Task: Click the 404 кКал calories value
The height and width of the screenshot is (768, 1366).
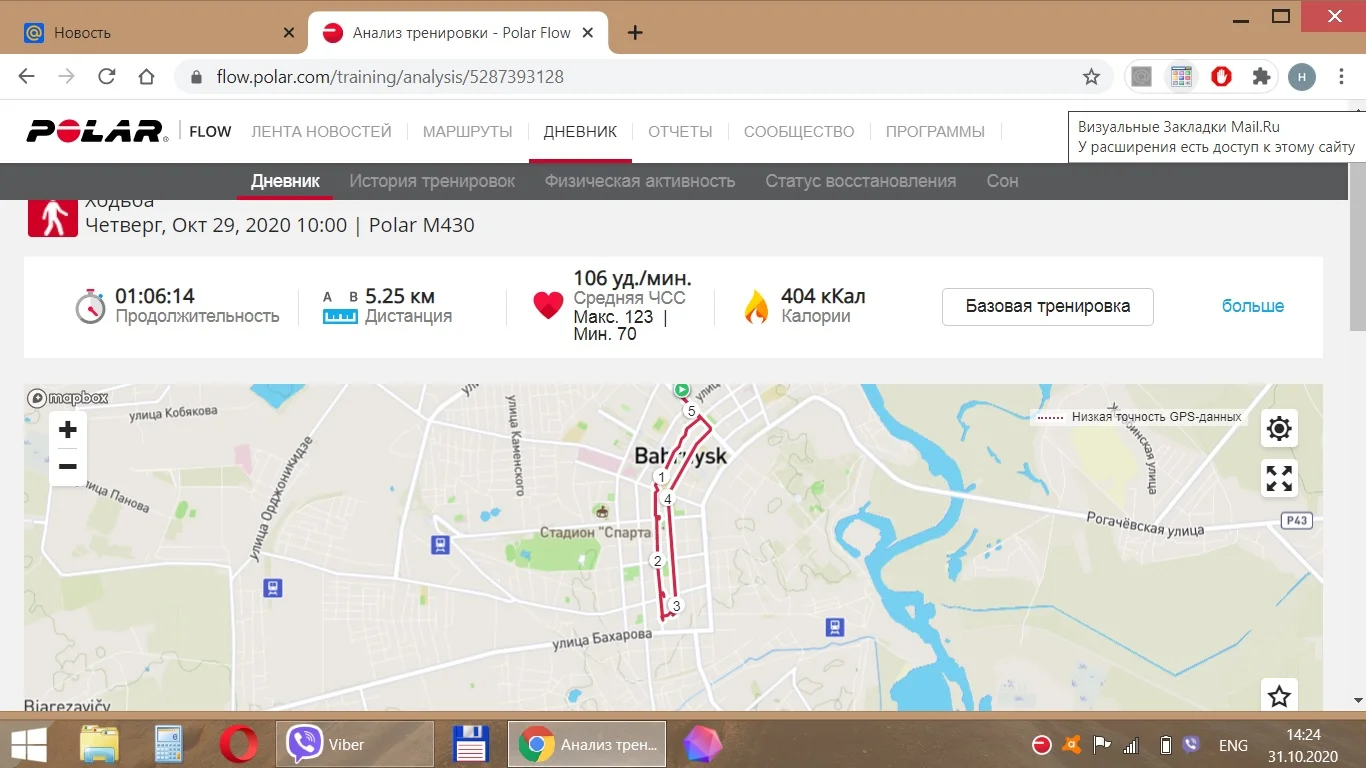Action: 823,296
